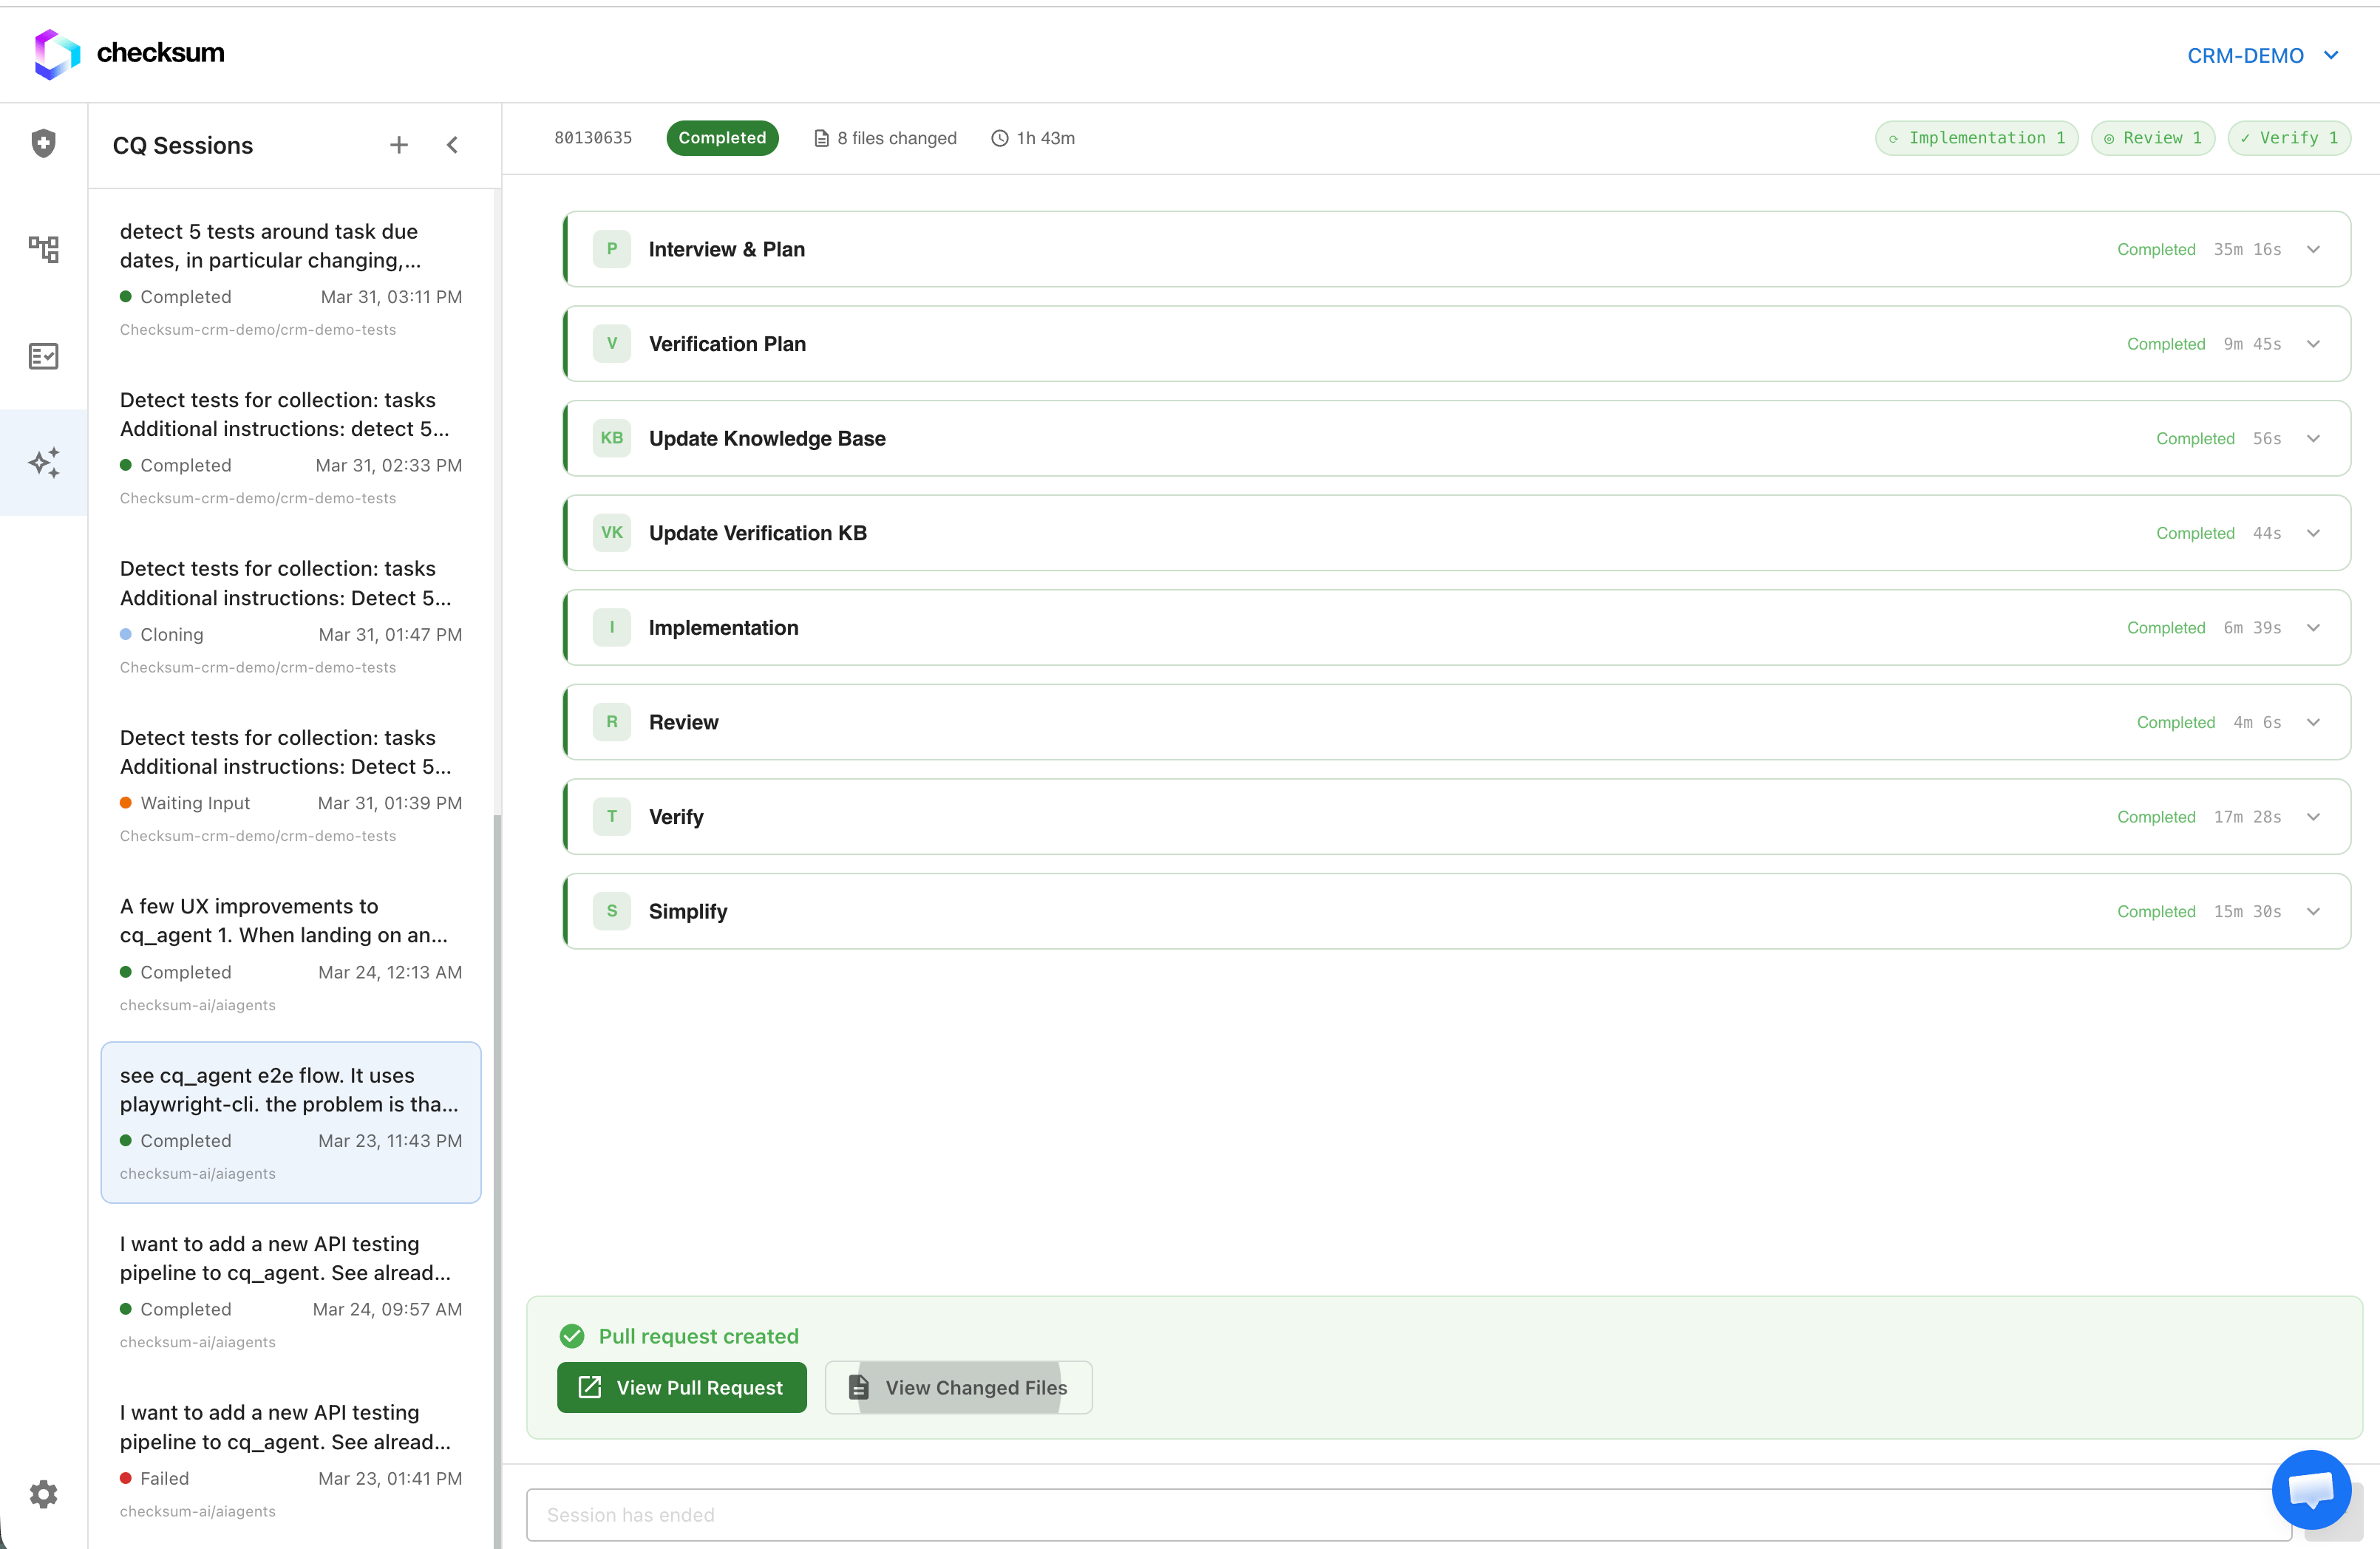Click the S badge of Simplify step
The image size is (2380, 1549).
tap(612, 911)
